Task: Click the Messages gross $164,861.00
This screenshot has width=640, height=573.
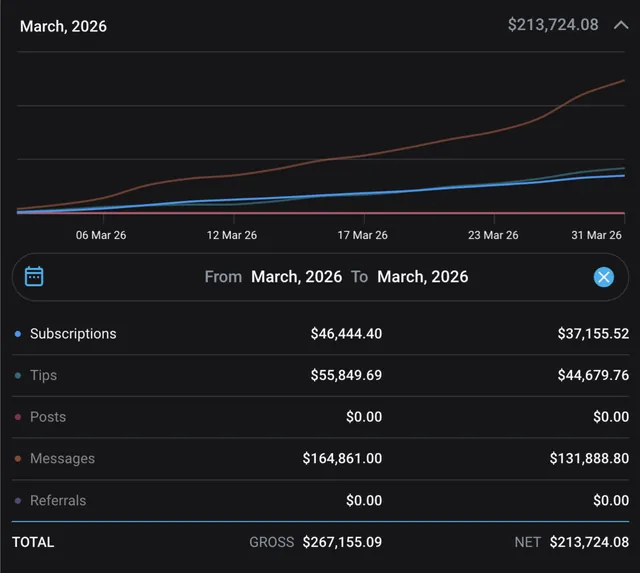Action: 342,458
